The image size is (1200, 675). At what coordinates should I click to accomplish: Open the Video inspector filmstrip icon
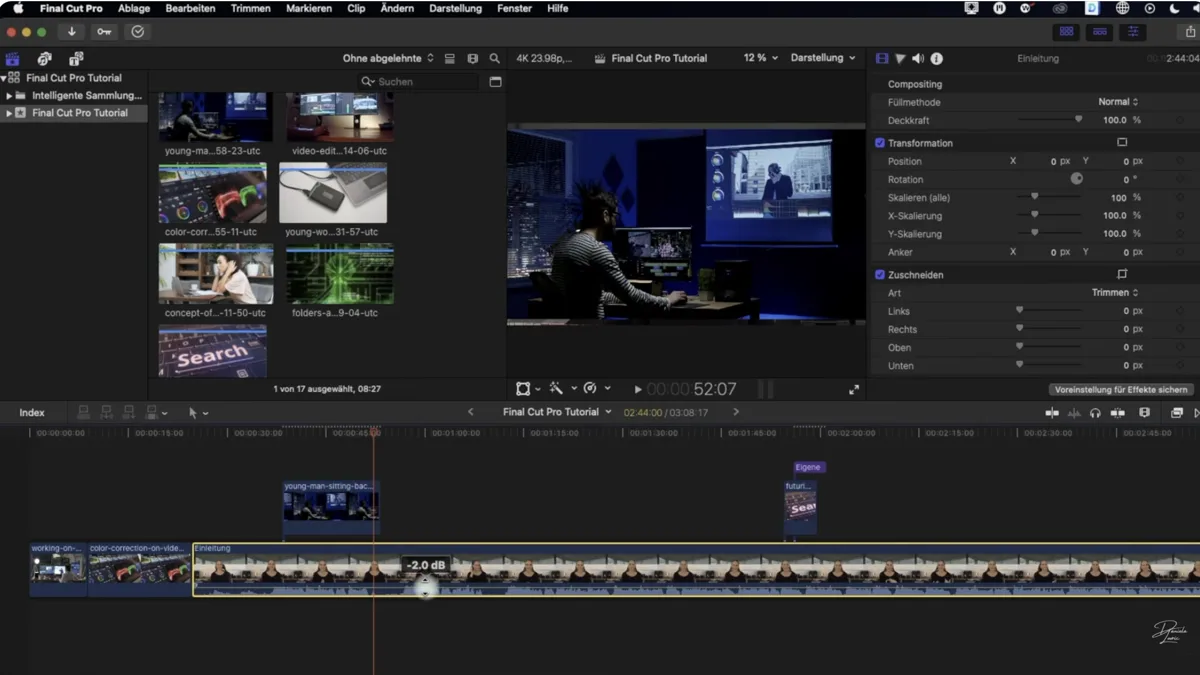pyautogui.click(x=882, y=59)
